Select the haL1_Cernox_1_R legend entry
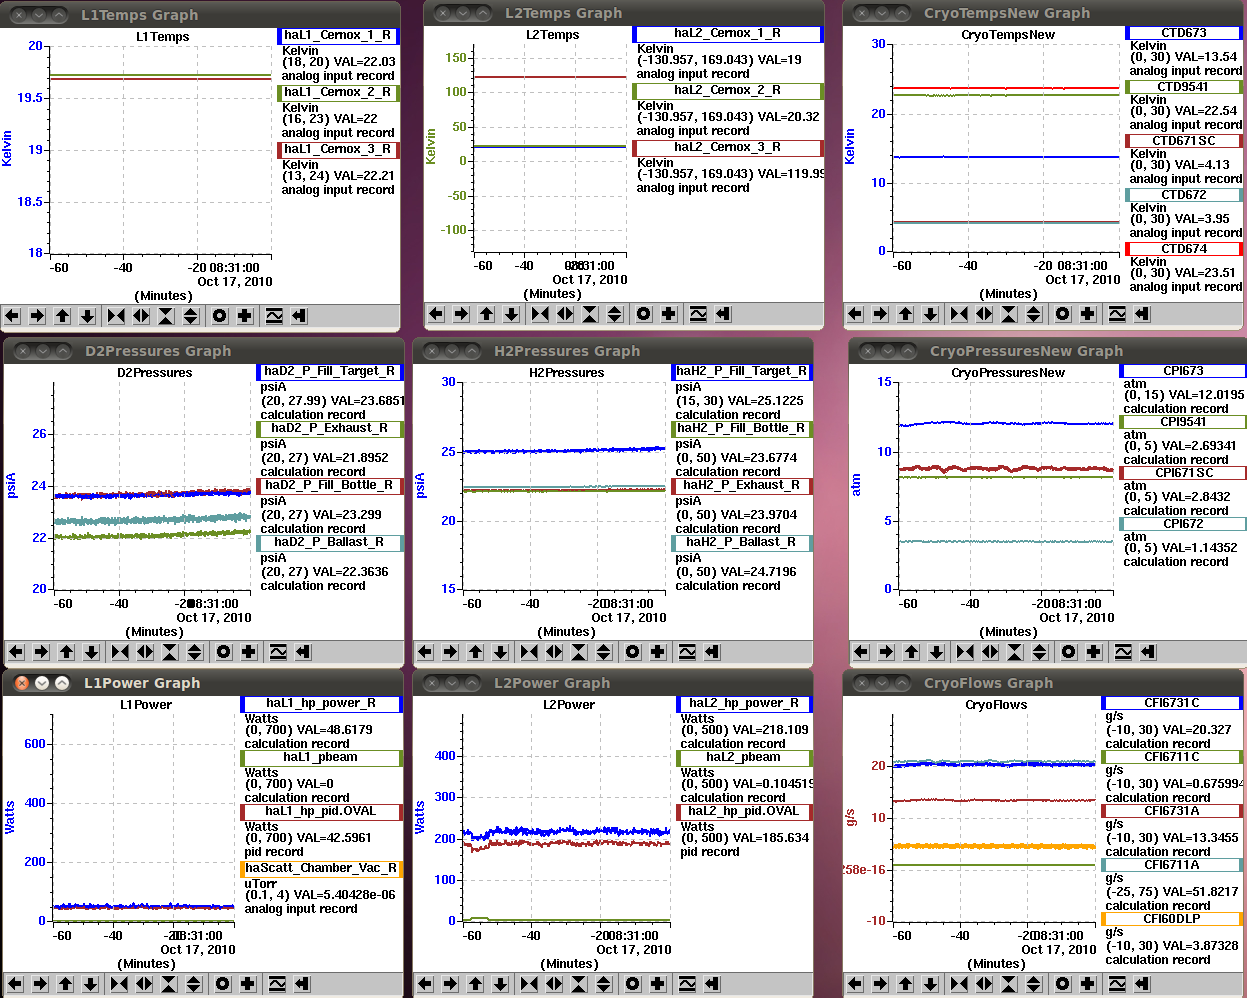Image resolution: width=1247 pixels, height=998 pixels. point(337,35)
